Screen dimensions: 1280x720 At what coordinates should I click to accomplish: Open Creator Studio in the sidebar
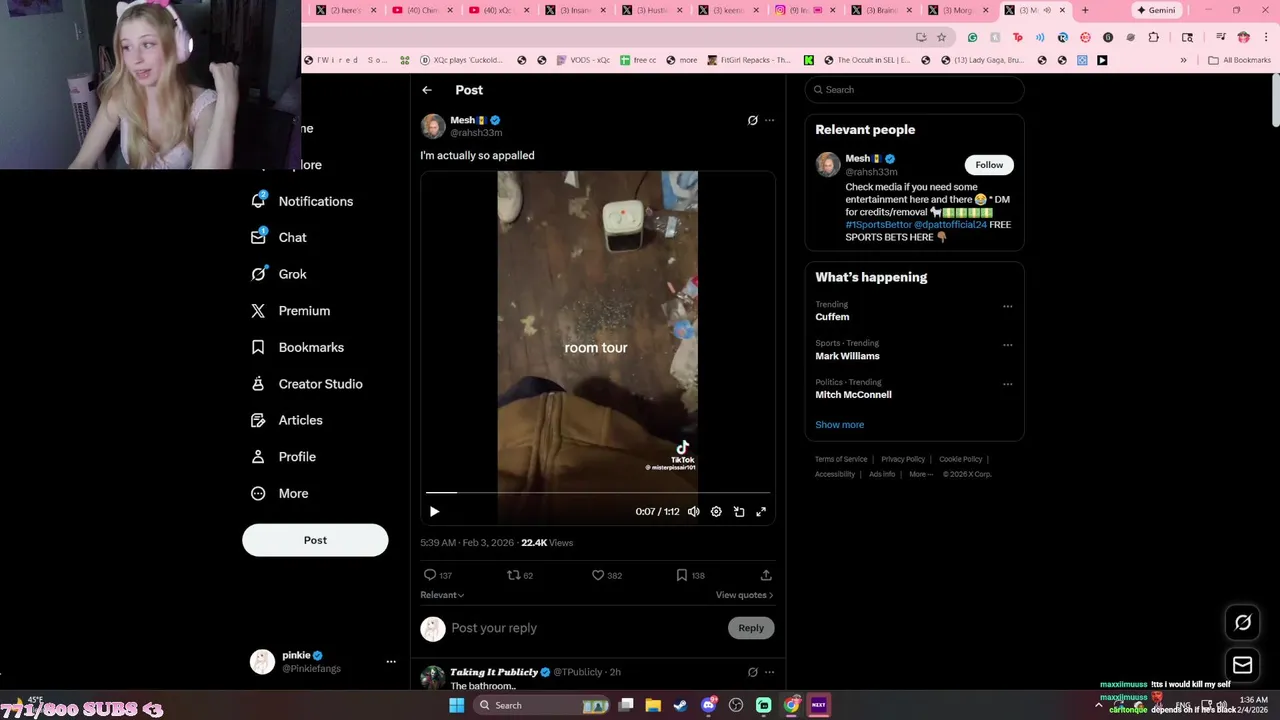(x=307, y=384)
